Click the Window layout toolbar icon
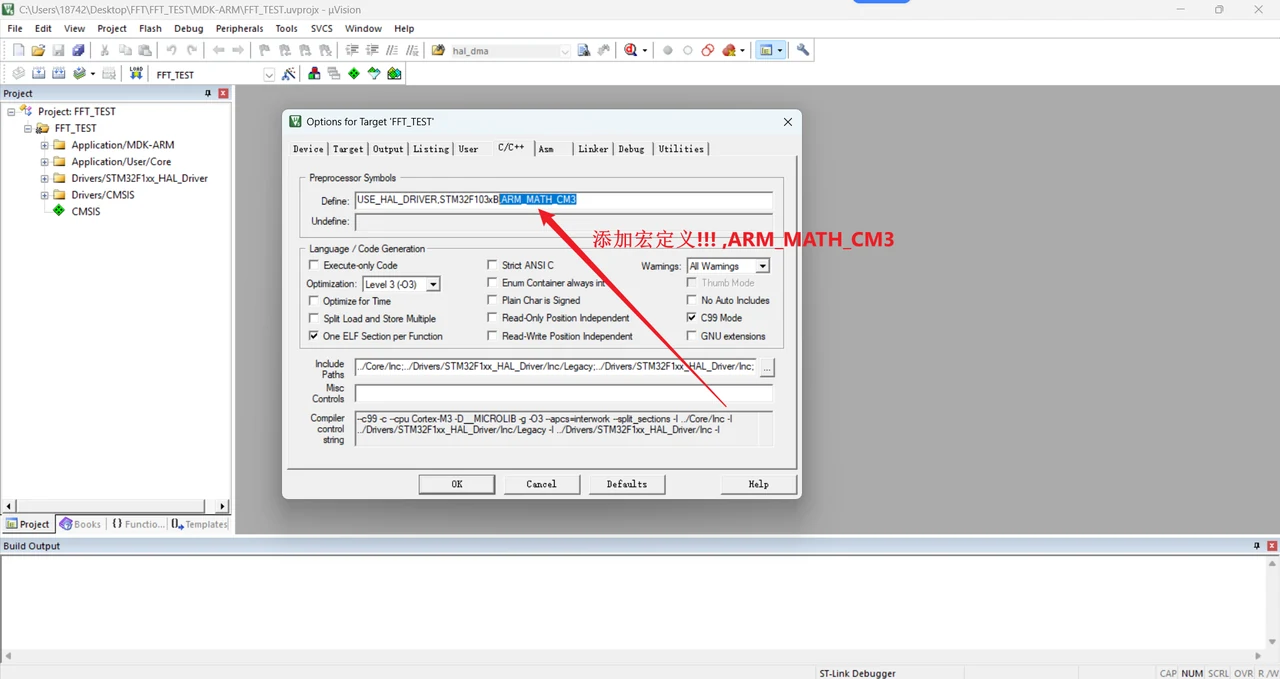Image resolution: width=1280 pixels, height=679 pixels. point(766,50)
